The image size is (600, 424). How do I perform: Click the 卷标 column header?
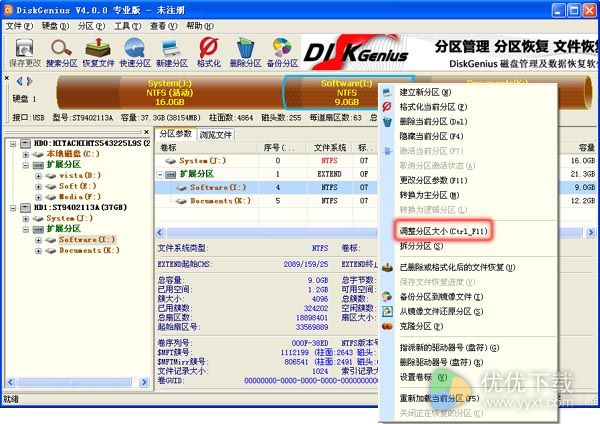point(207,148)
